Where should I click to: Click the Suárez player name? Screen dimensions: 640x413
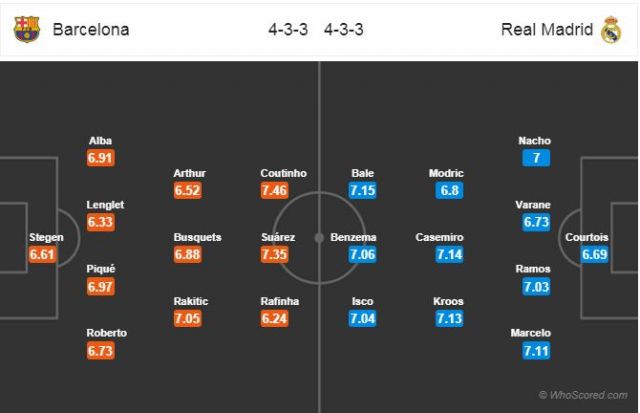click(278, 237)
